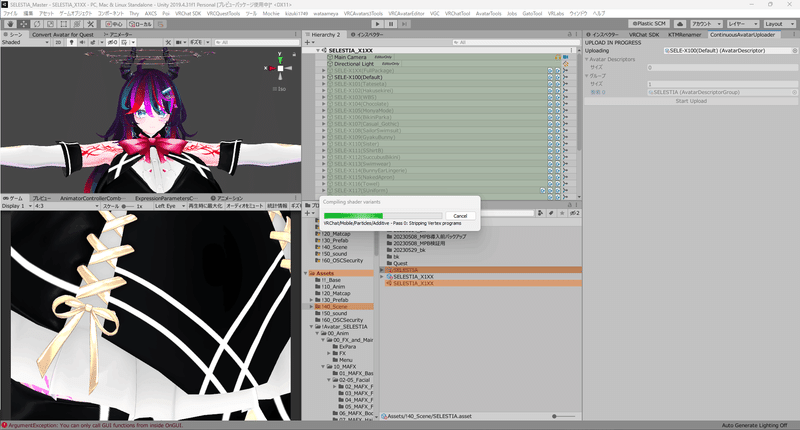
Task: Open the ファイル file menu
Action: click(x=10, y=13)
